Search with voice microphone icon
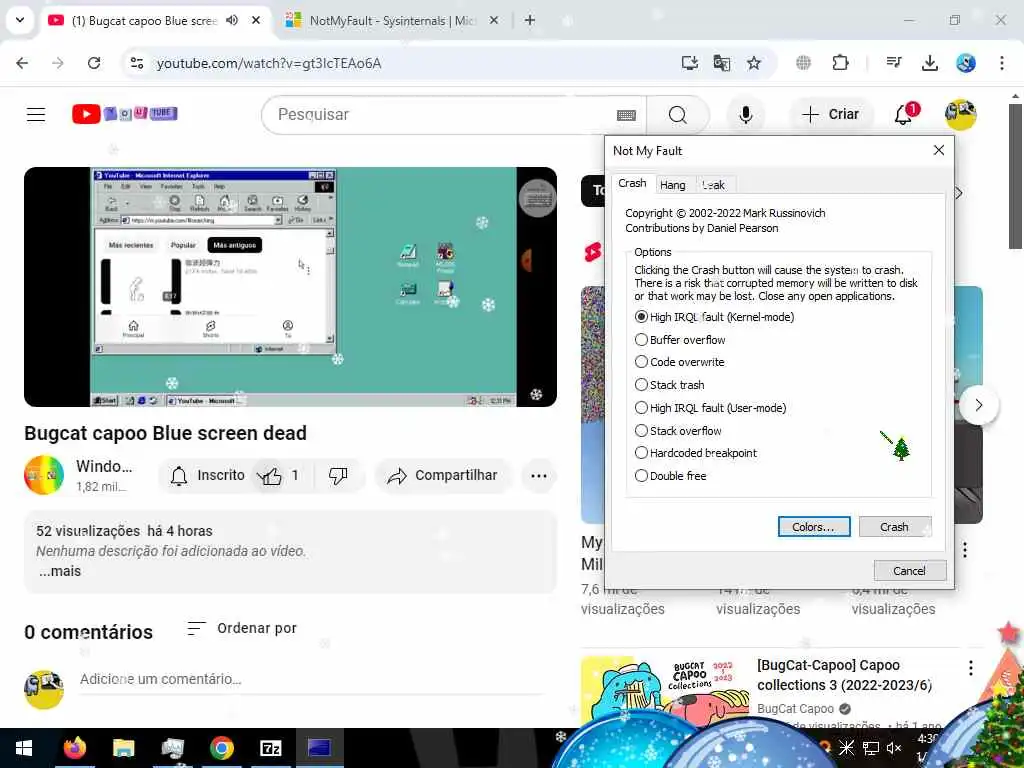This screenshot has height=768, width=1024. (746, 114)
